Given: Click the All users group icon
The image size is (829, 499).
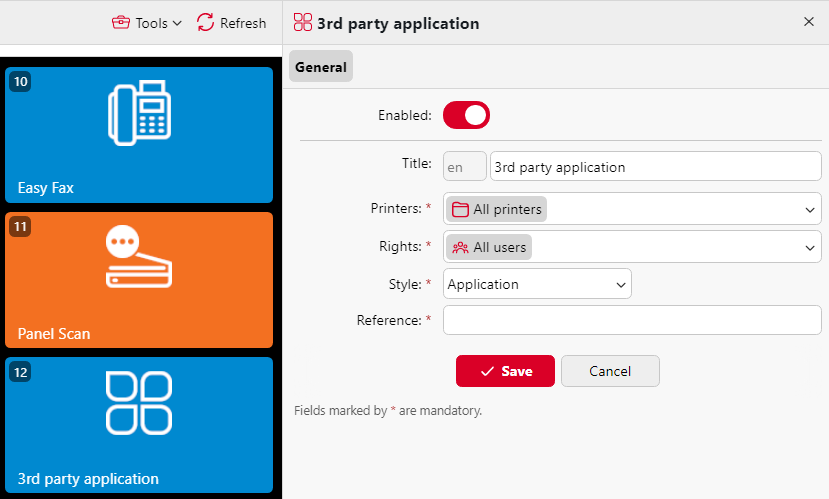Looking at the screenshot, I should (x=460, y=247).
